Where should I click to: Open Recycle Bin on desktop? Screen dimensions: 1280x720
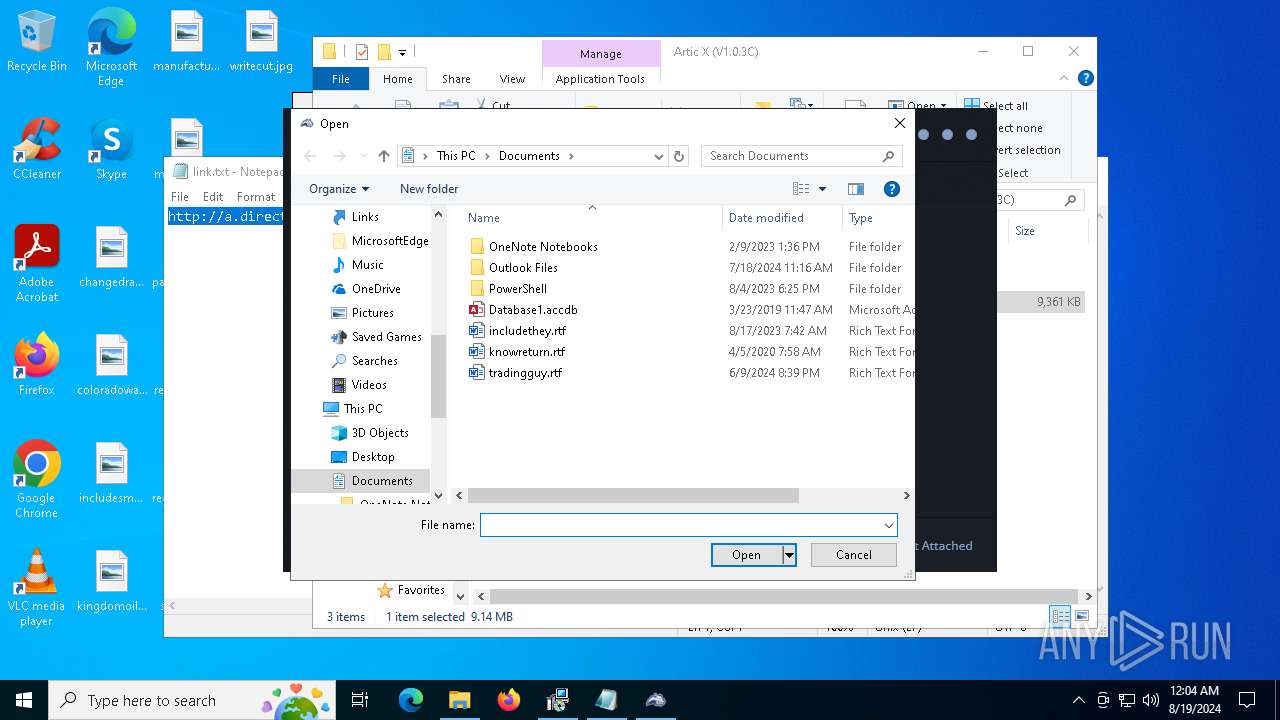pos(37,42)
